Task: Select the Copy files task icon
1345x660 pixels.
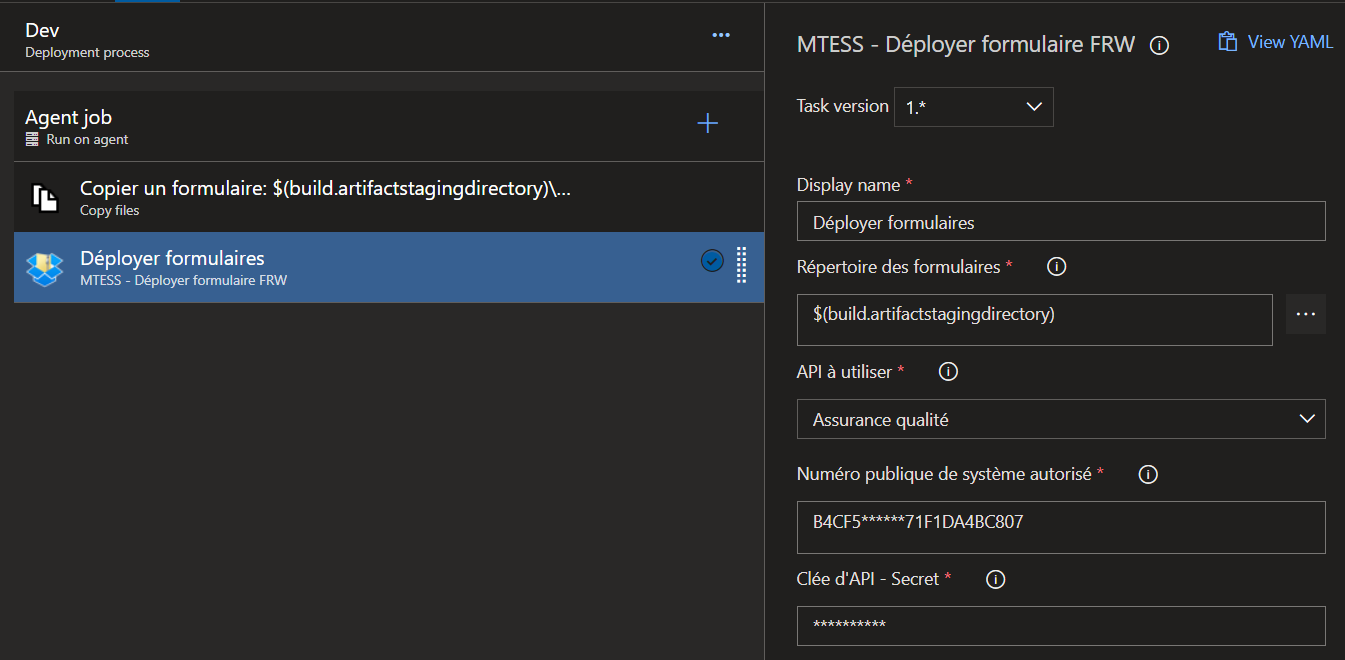Action: [x=46, y=198]
